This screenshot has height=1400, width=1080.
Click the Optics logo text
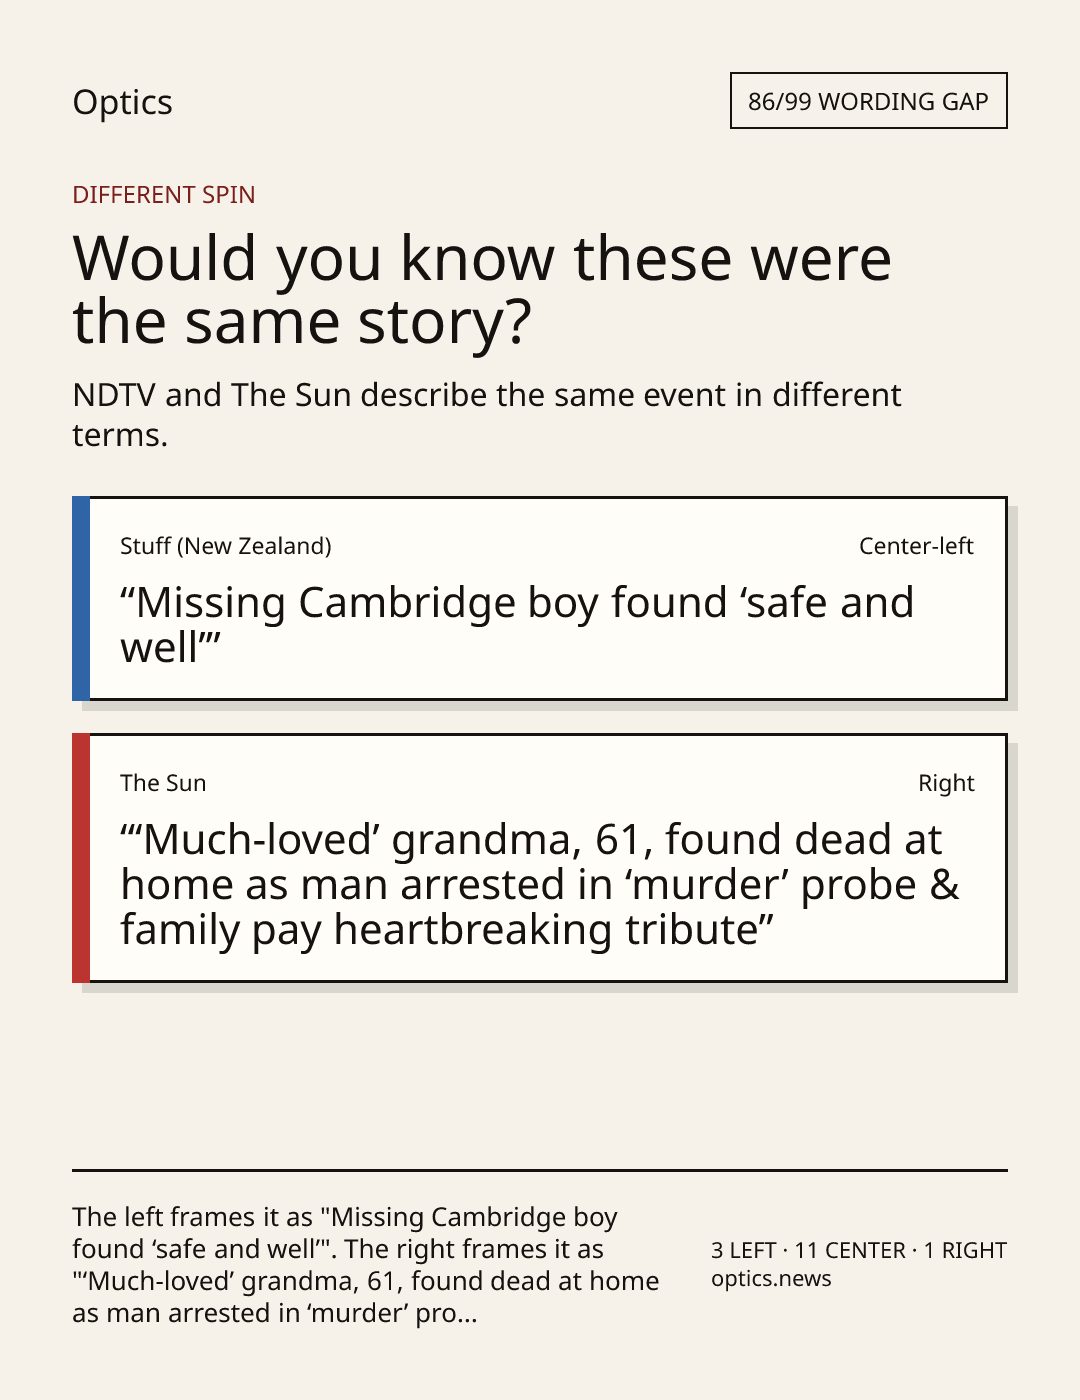[x=122, y=102]
